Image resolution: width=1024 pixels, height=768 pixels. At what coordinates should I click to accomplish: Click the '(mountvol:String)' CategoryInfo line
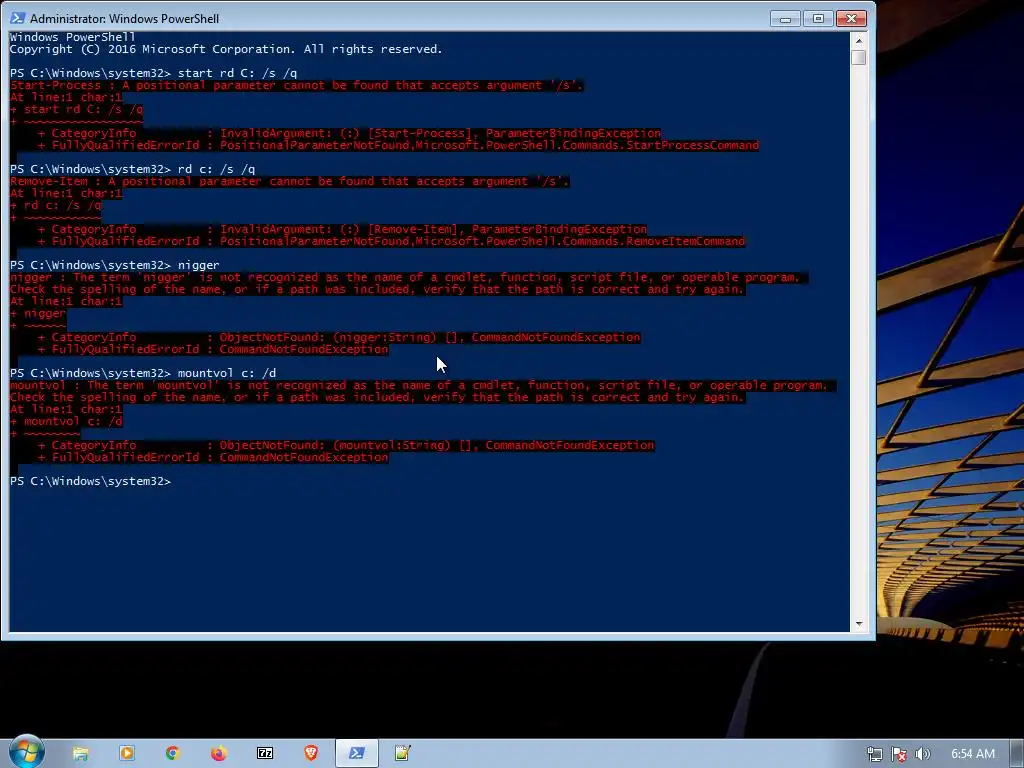pyautogui.click(x=346, y=445)
